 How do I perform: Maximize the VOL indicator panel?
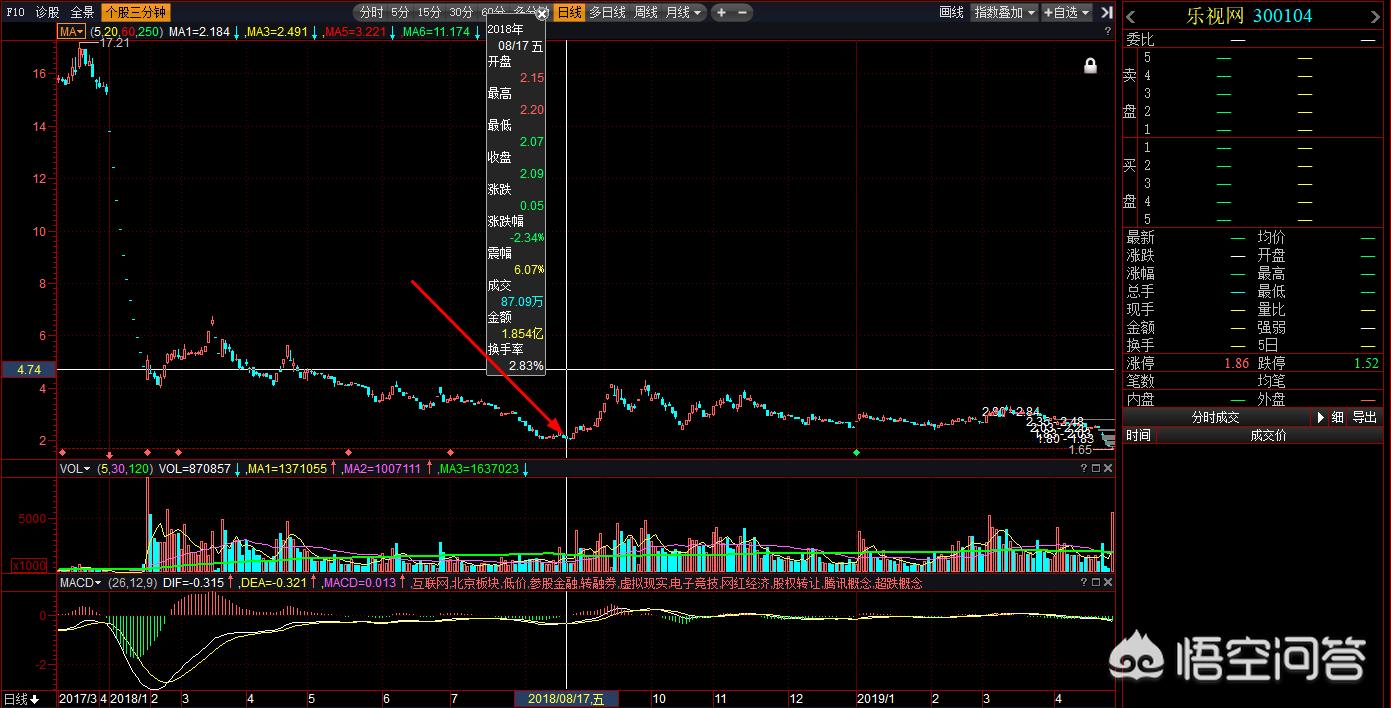click(1094, 468)
